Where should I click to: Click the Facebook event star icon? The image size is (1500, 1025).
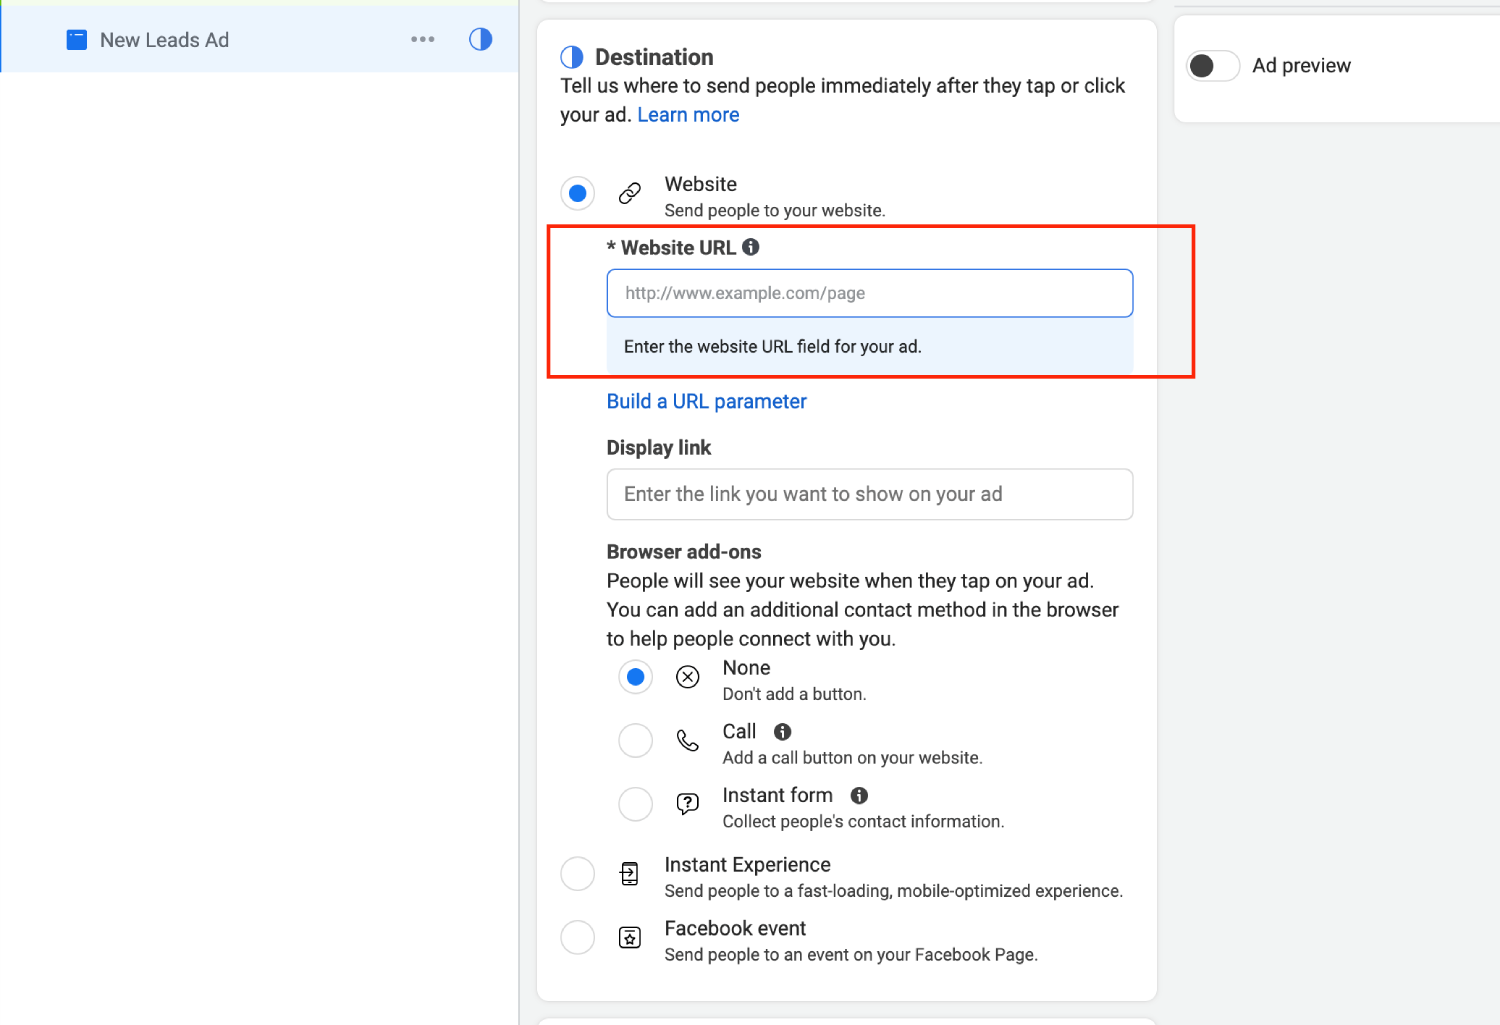click(630, 937)
